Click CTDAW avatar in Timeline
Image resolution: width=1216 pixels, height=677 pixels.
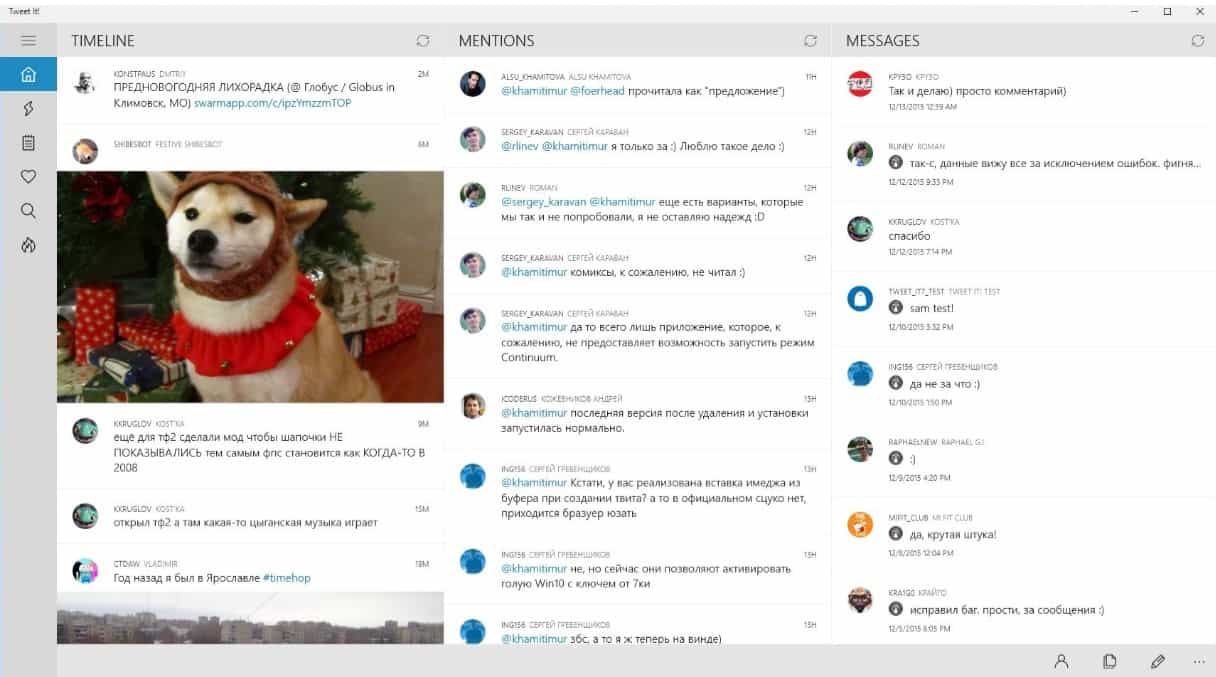coord(85,570)
